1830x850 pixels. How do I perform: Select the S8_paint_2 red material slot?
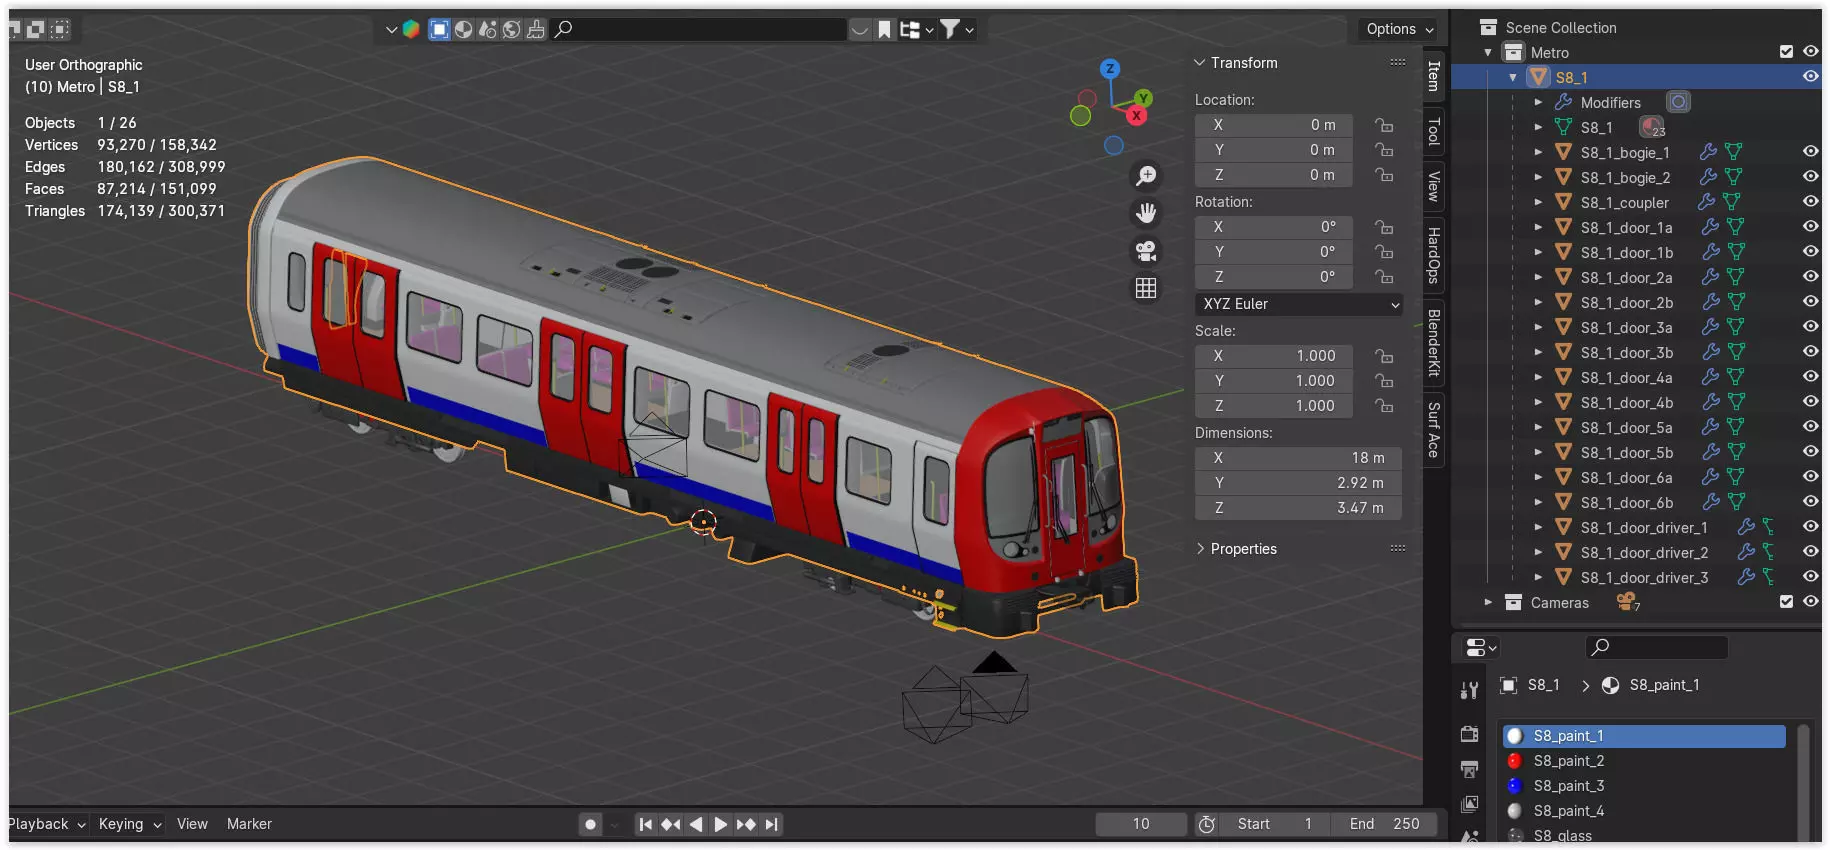click(x=1644, y=761)
